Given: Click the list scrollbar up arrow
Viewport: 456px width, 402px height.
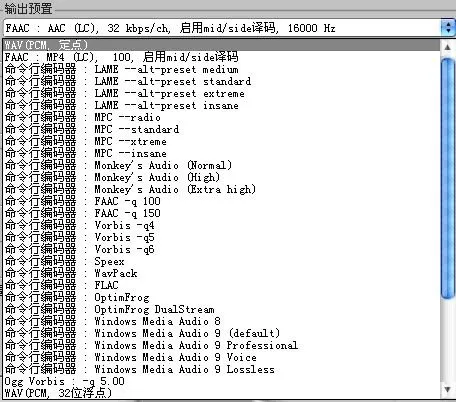Looking at the screenshot, I should tap(448, 47).
